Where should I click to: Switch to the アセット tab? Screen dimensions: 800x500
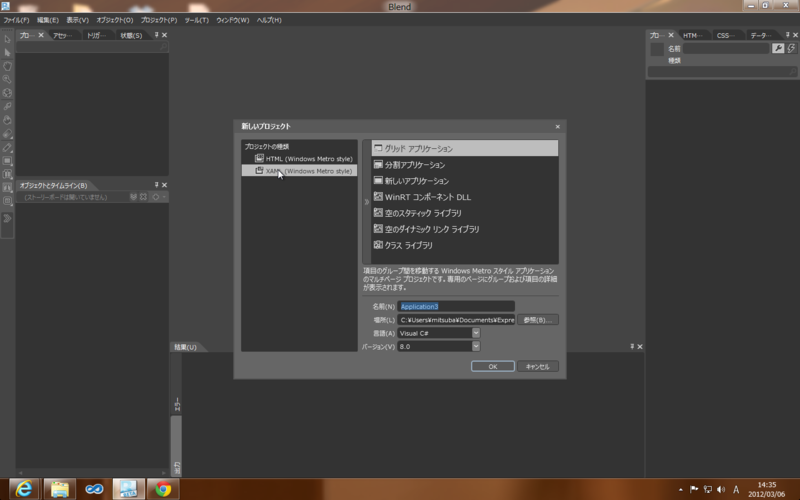tap(63, 35)
